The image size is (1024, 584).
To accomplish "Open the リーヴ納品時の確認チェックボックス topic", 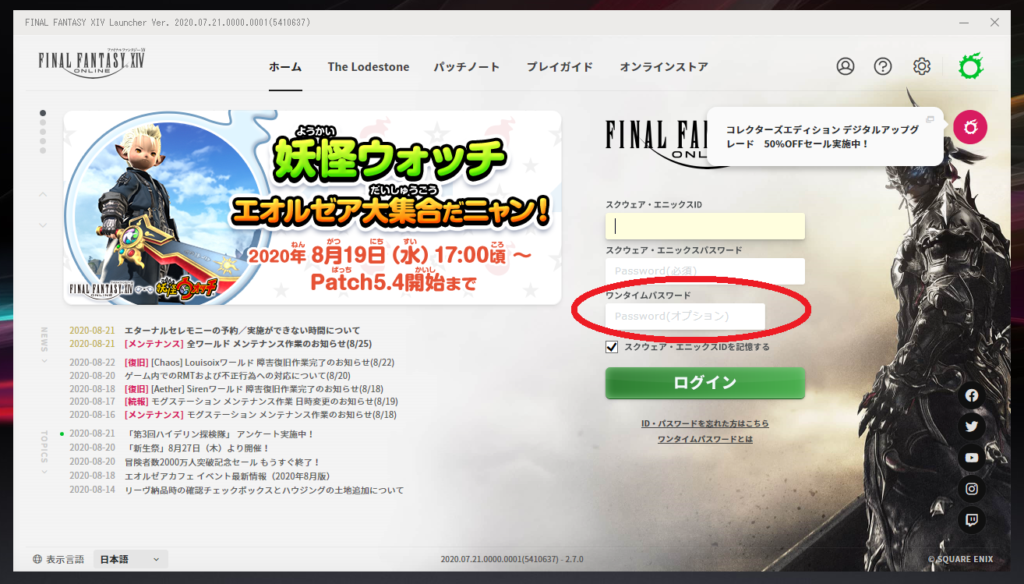I will (x=264, y=490).
